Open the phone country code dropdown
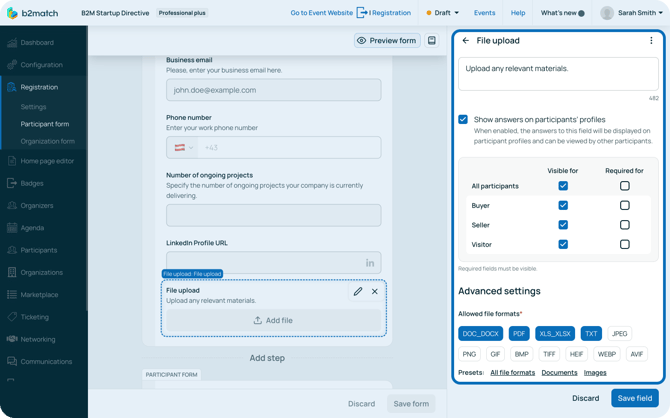 pyautogui.click(x=181, y=148)
